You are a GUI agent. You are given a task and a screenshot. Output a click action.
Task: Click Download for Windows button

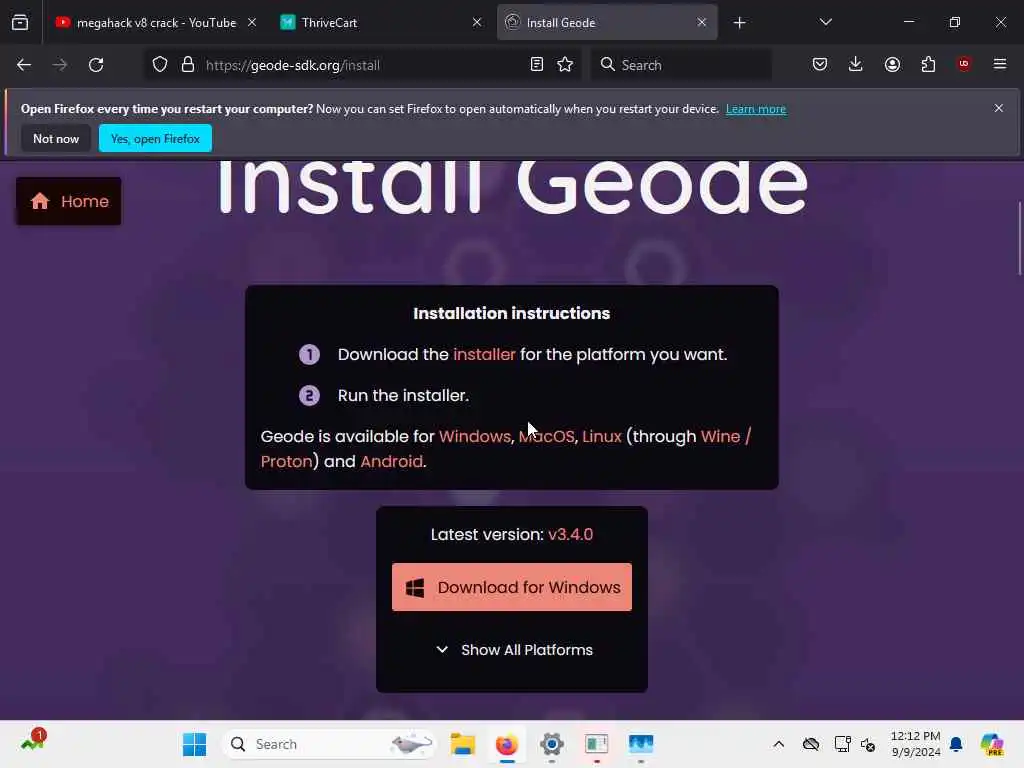point(512,587)
